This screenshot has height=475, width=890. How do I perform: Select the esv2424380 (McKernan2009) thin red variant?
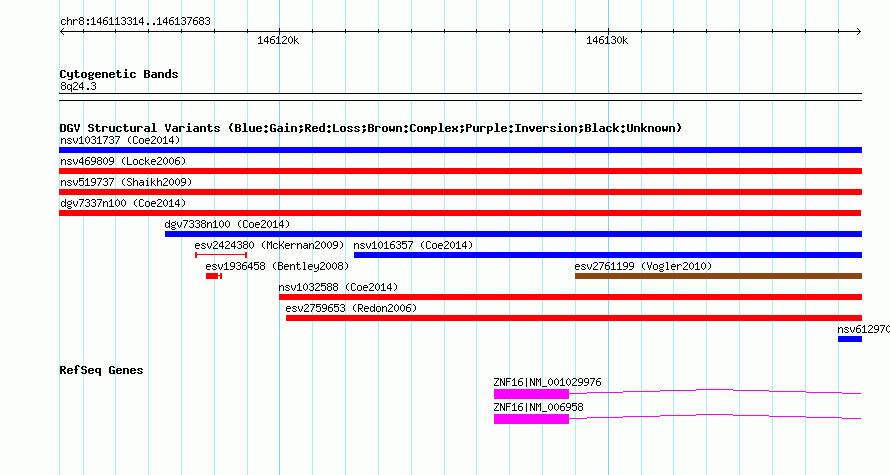(x=221, y=255)
